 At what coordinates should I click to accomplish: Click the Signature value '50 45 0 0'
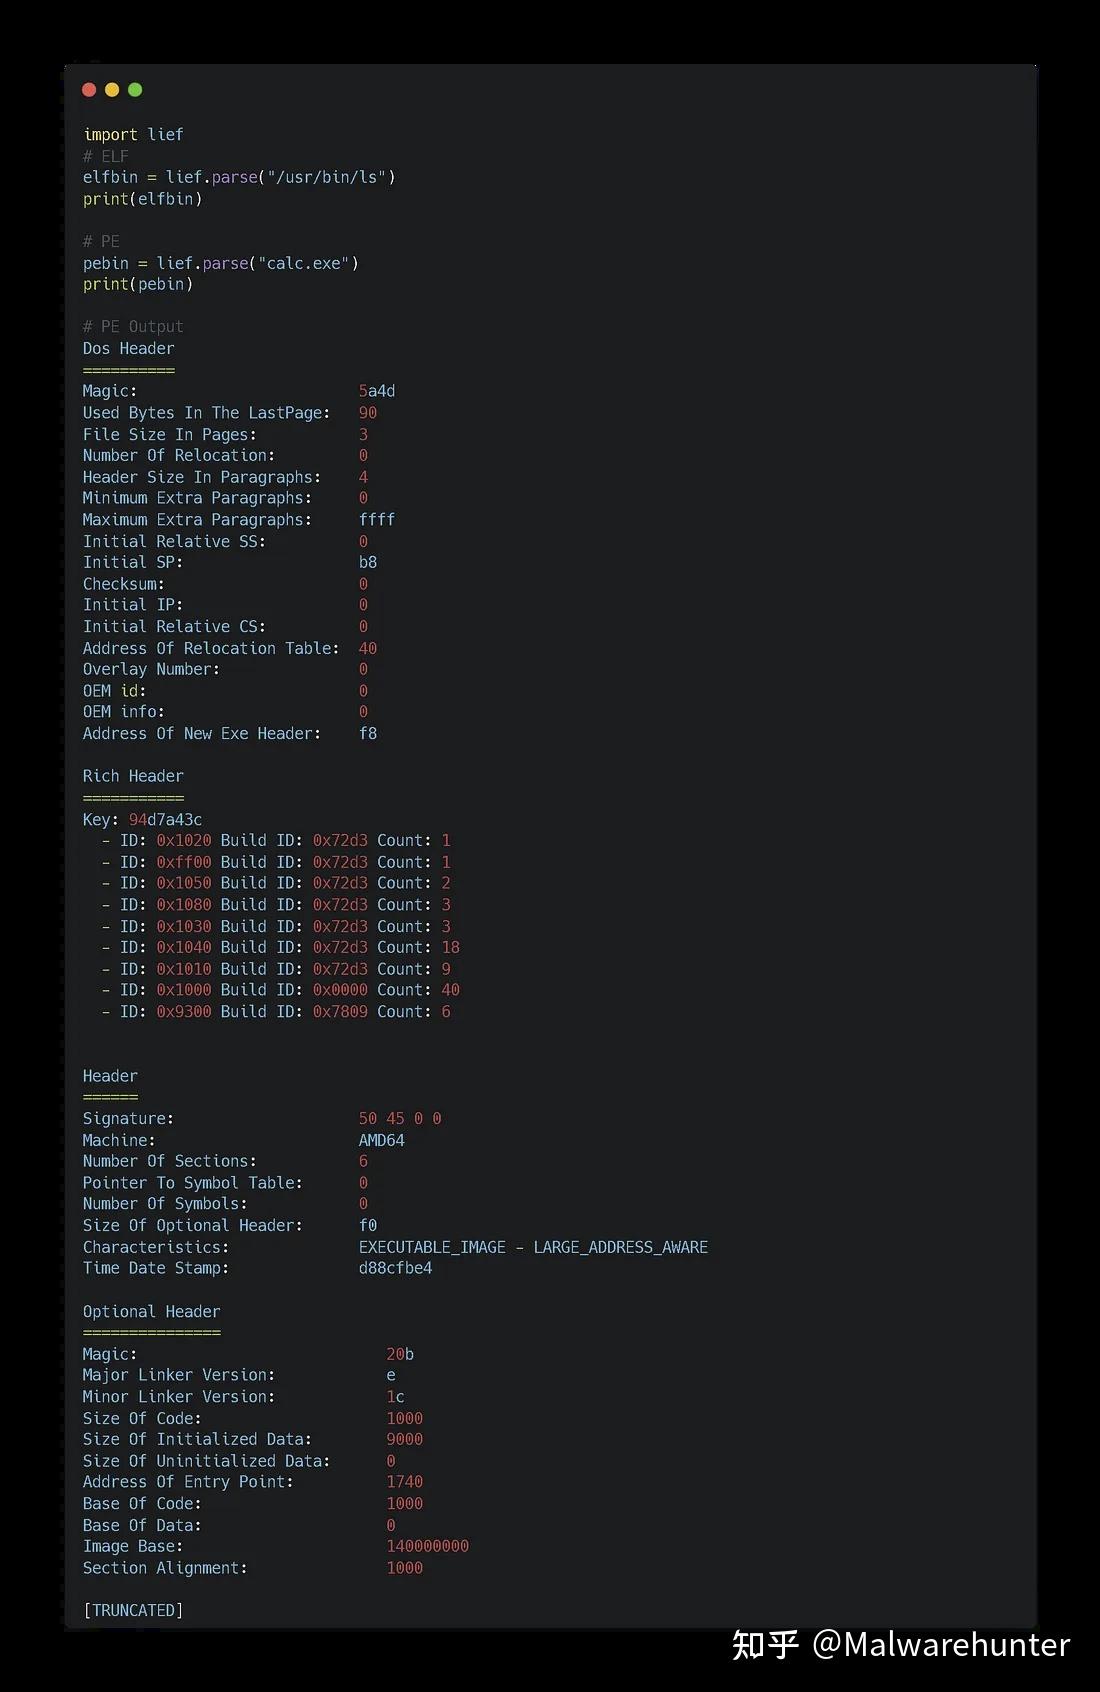(x=400, y=1118)
